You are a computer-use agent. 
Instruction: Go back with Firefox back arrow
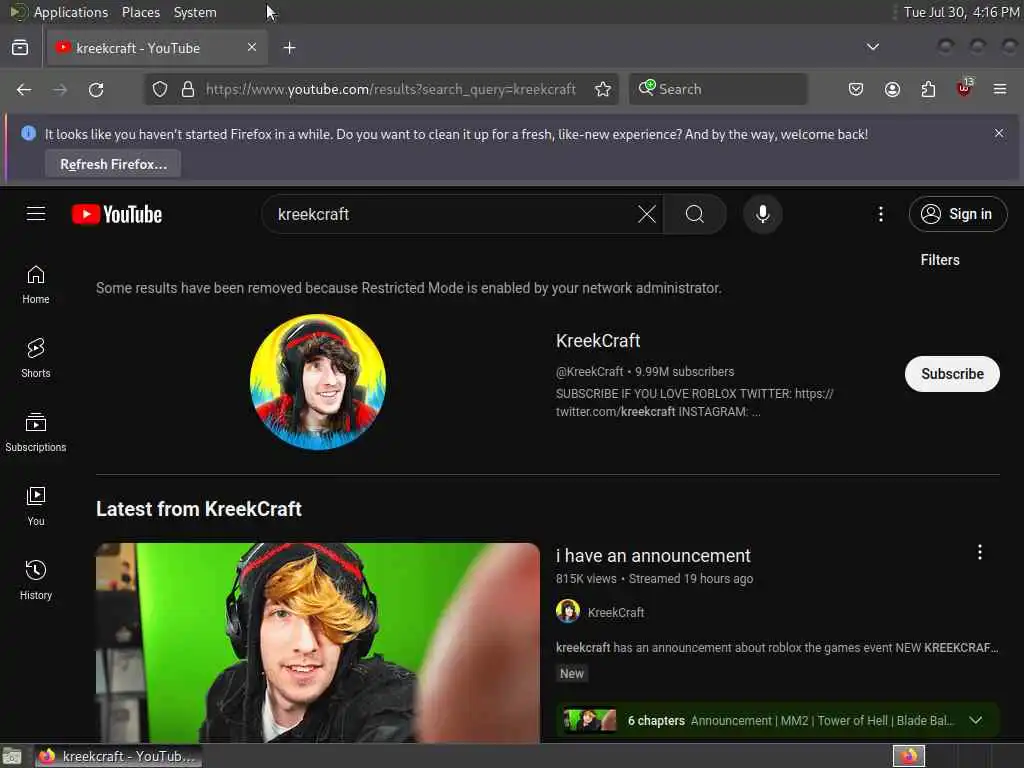[x=24, y=89]
